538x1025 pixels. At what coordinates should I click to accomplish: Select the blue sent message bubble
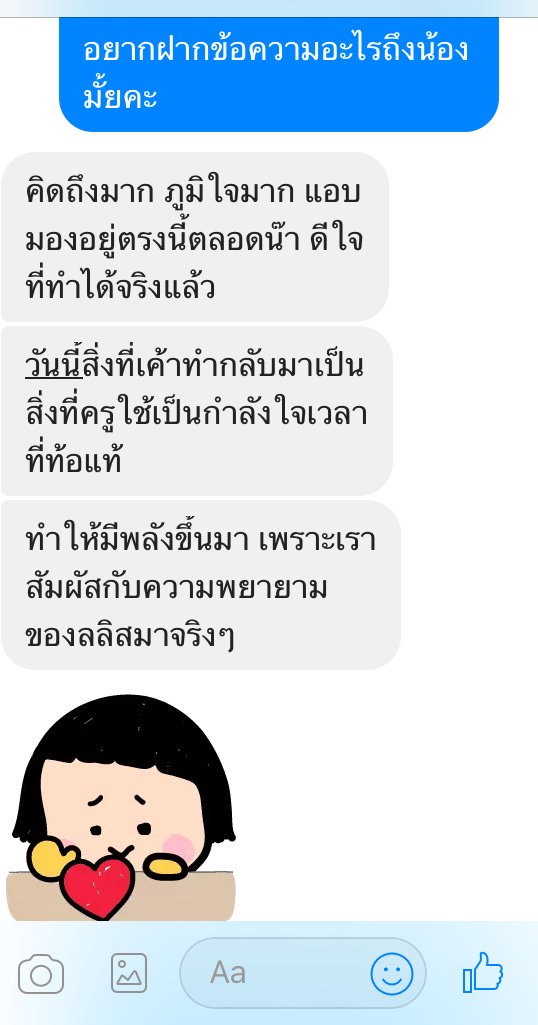tap(279, 74)
